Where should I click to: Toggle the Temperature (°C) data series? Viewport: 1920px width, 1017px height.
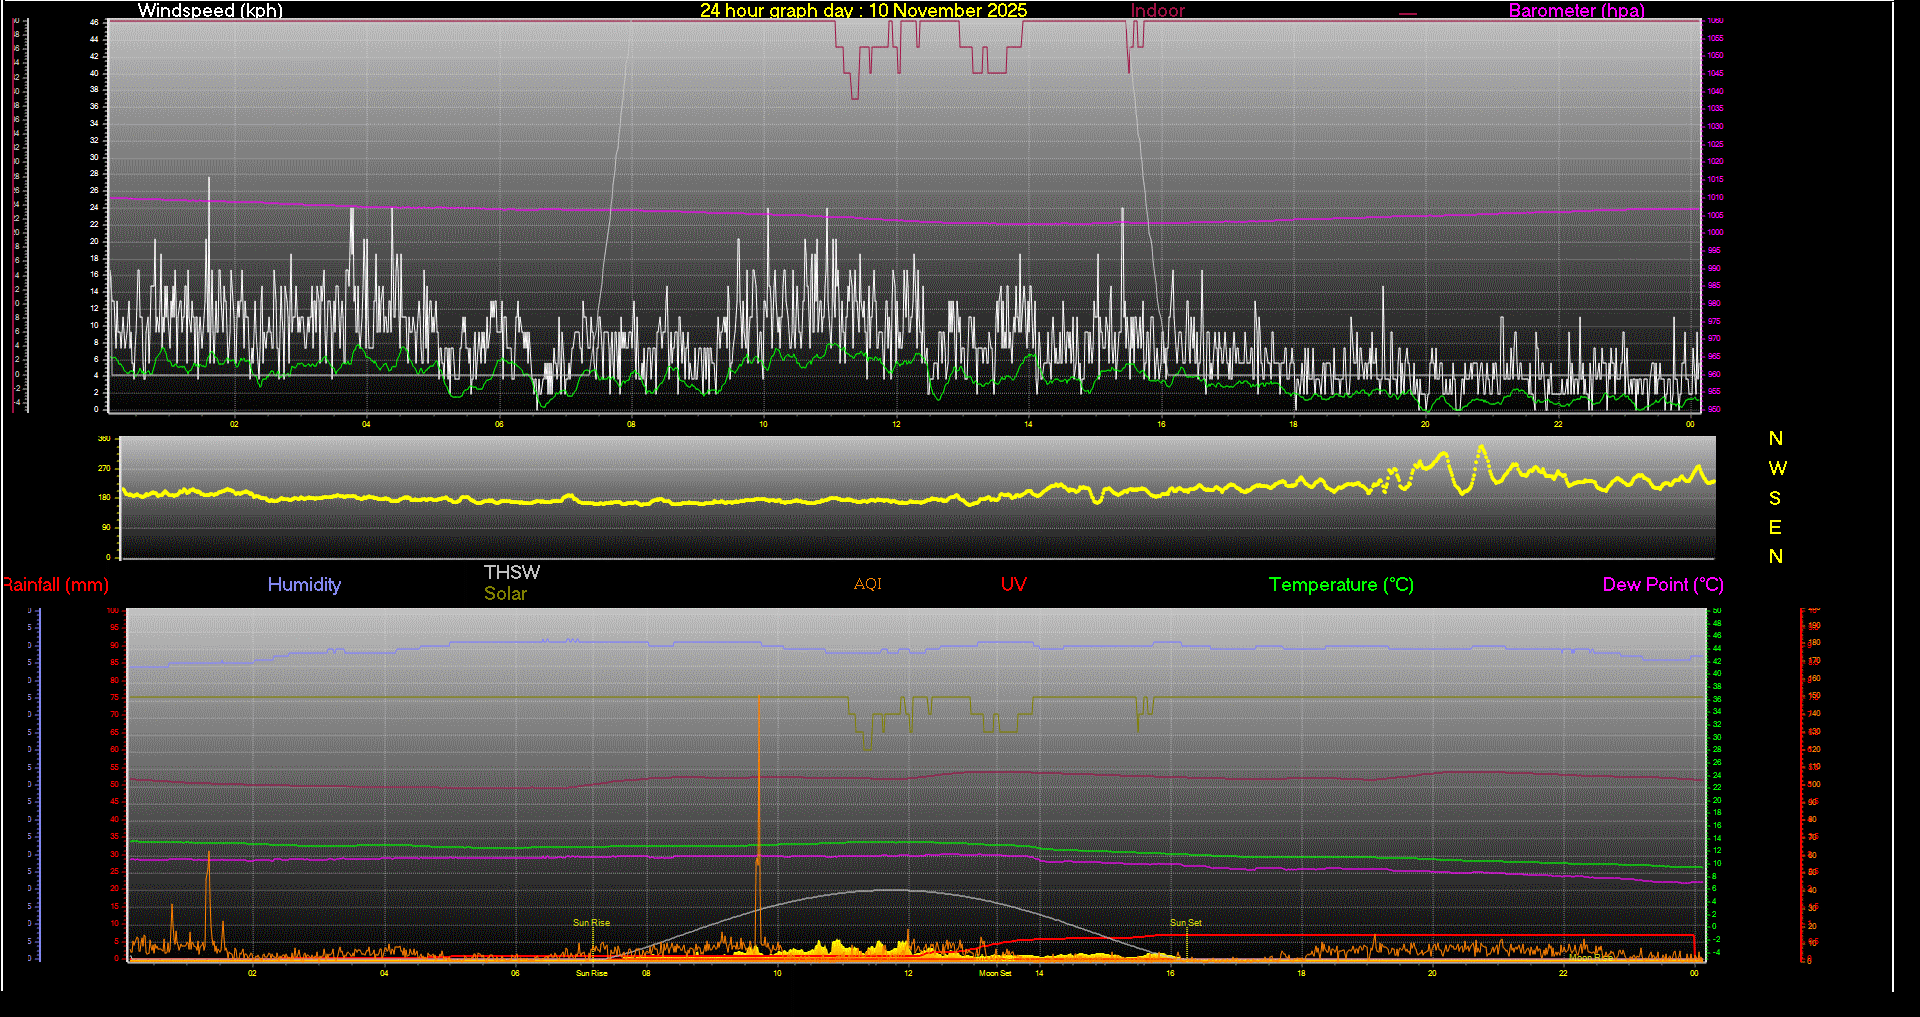click(x=1341, y=585)
